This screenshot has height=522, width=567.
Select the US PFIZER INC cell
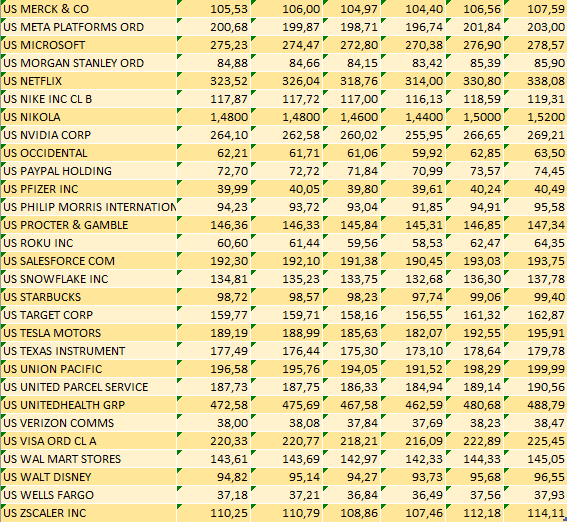pyautogui.click(x=89, y=189)
